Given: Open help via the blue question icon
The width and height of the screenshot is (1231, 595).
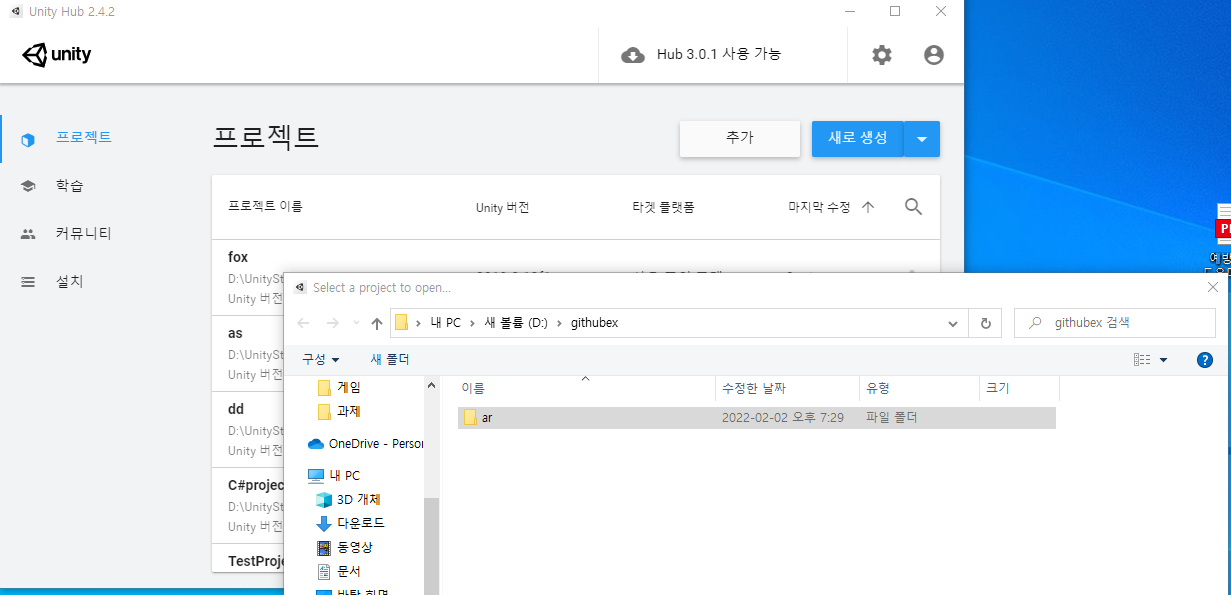Looking at the screenshot, I should pos(1205,360).
